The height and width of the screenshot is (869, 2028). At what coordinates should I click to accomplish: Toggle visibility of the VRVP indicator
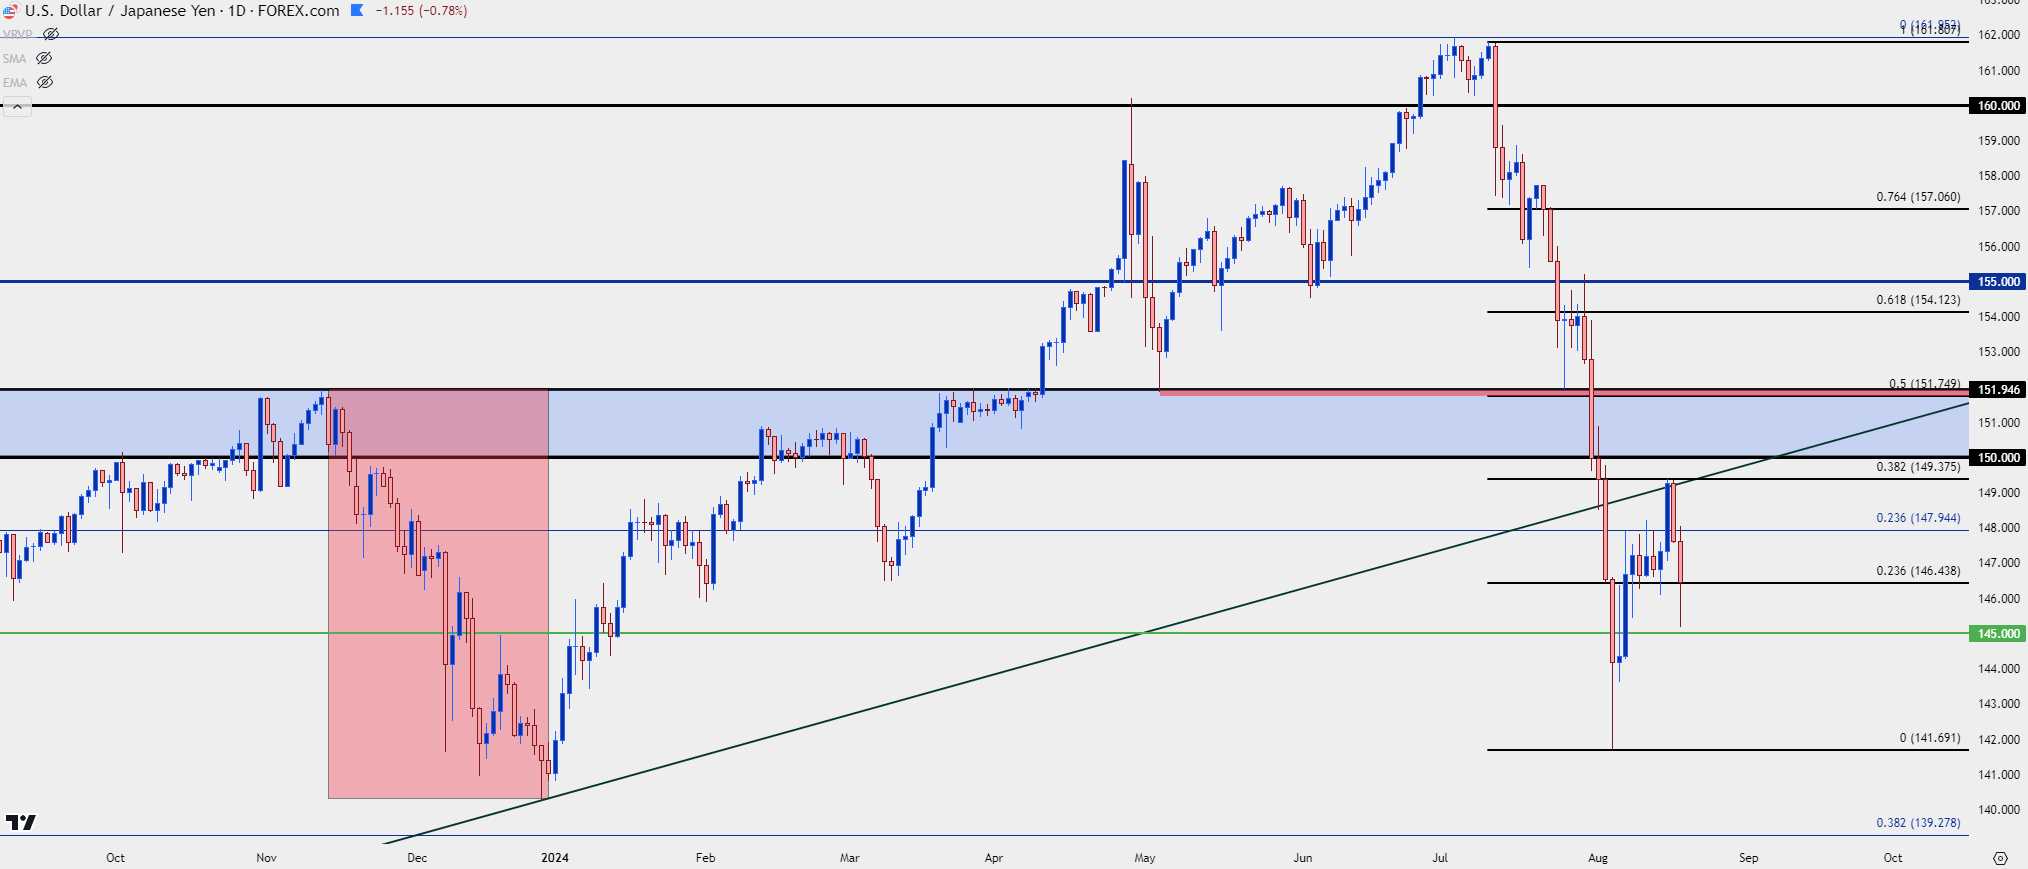tap(51, 34)
